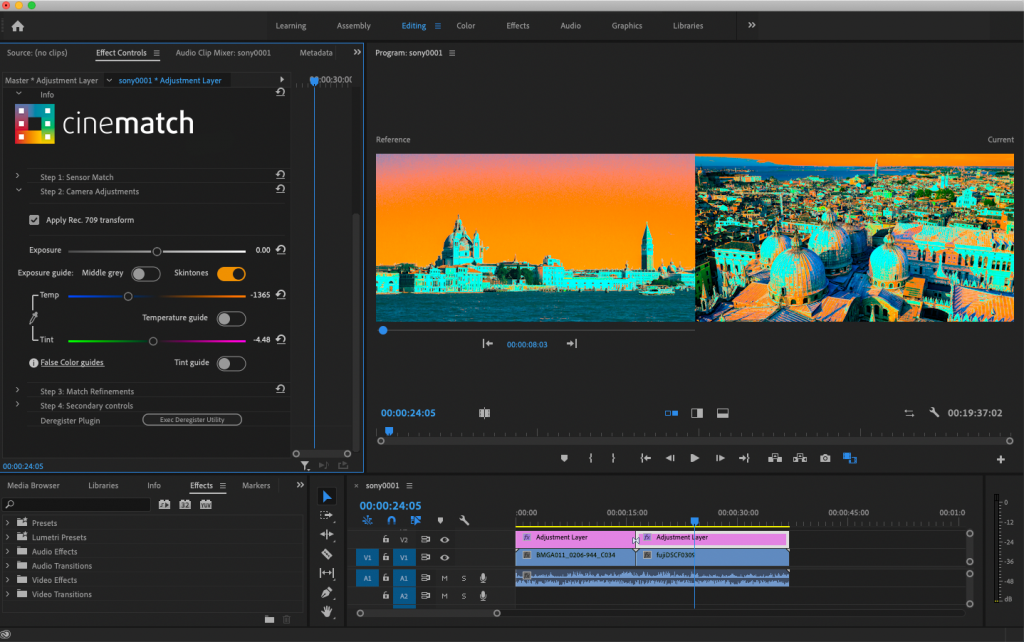Viewport: 1024px width, 642px height.
Task: Select the Pen tool in timeline toolbar
Action: [x=327, y=592]
